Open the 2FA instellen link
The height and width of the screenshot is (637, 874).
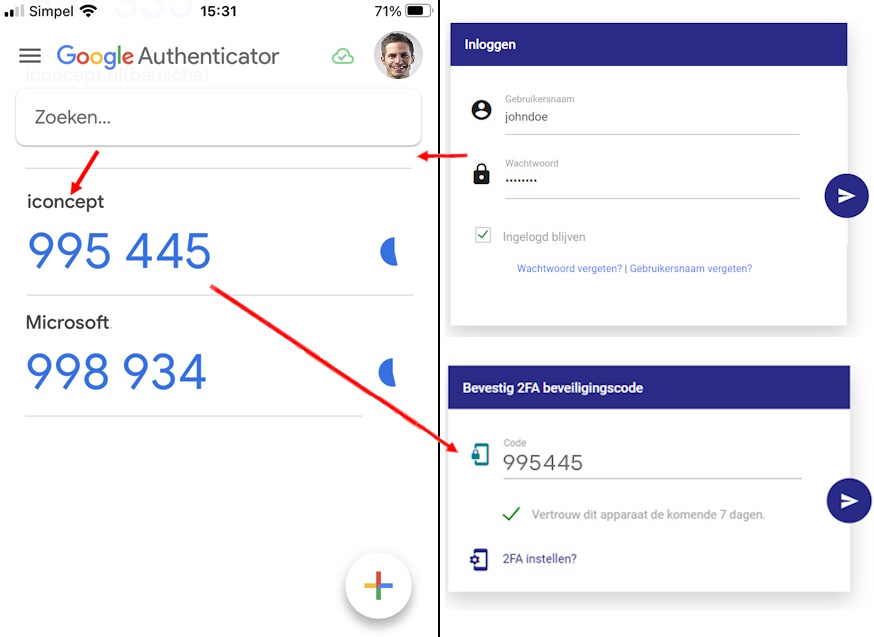click(539, 559)
